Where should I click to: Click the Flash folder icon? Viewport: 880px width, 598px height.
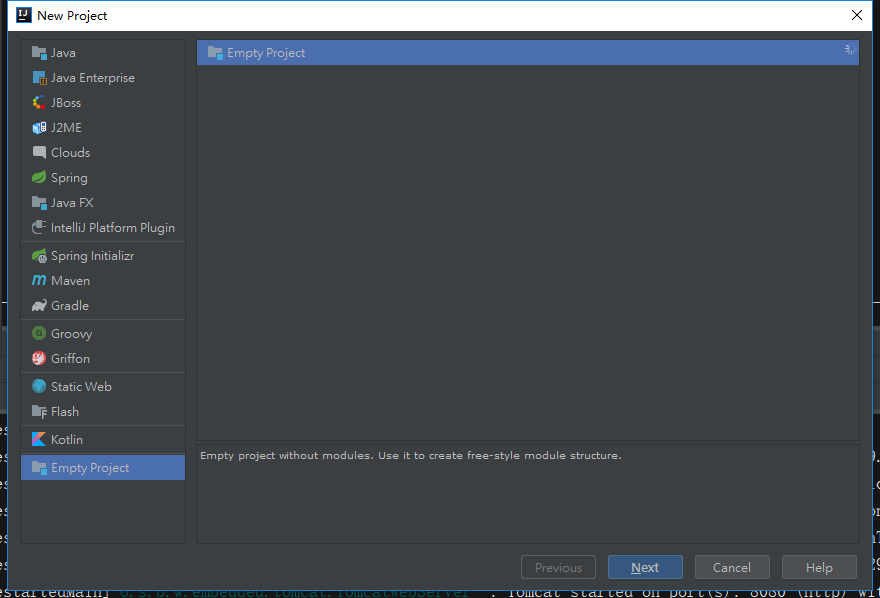tap(39, 412)
